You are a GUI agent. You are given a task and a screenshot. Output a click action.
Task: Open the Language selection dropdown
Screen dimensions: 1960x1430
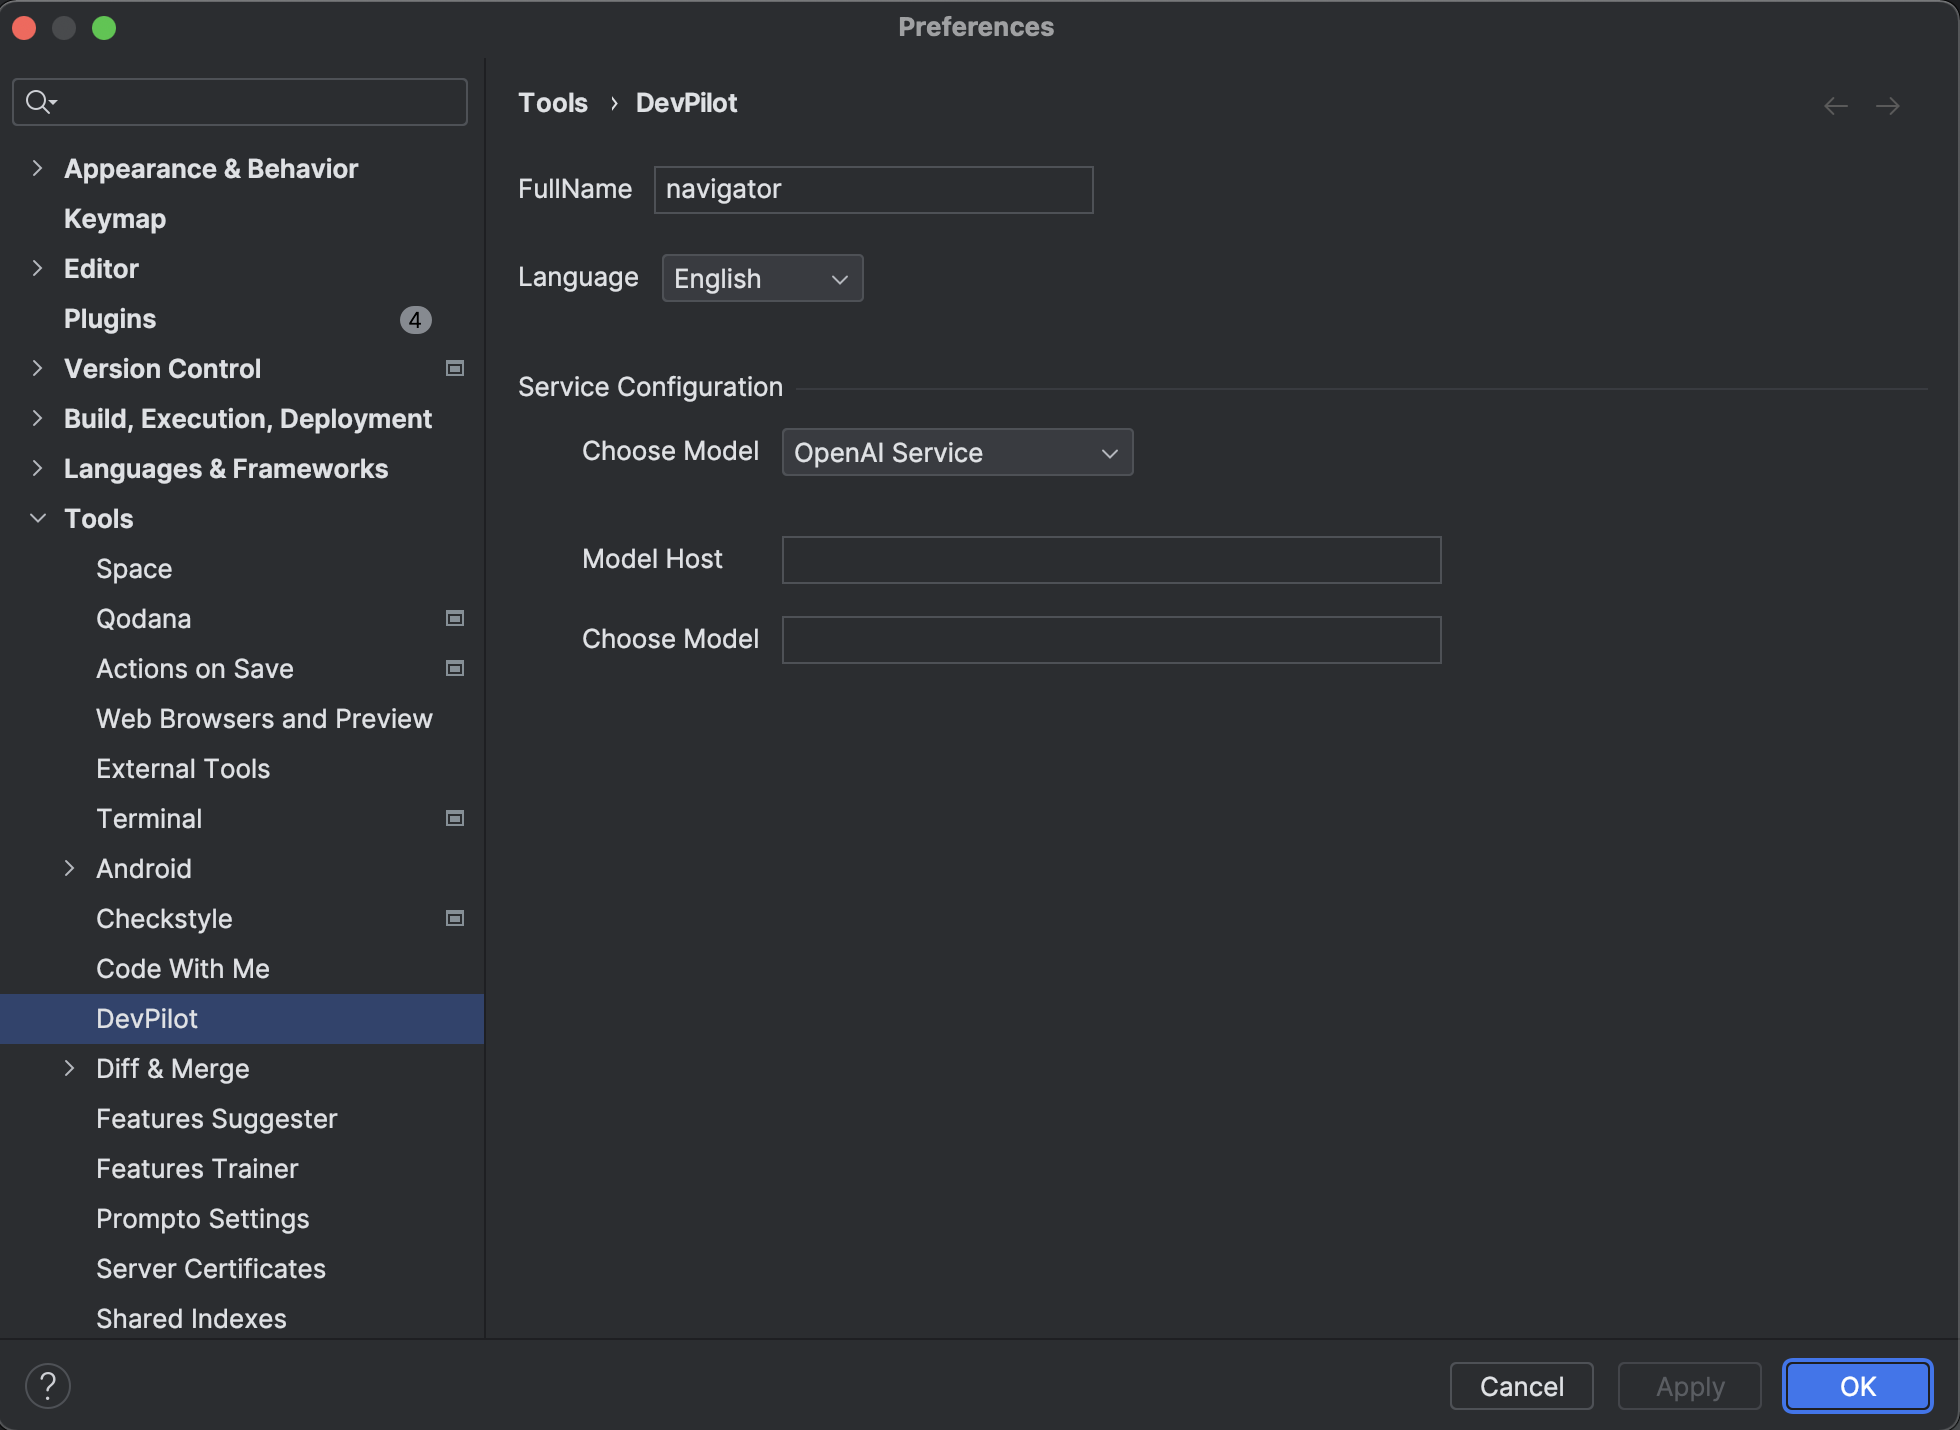tap(762, 277)
